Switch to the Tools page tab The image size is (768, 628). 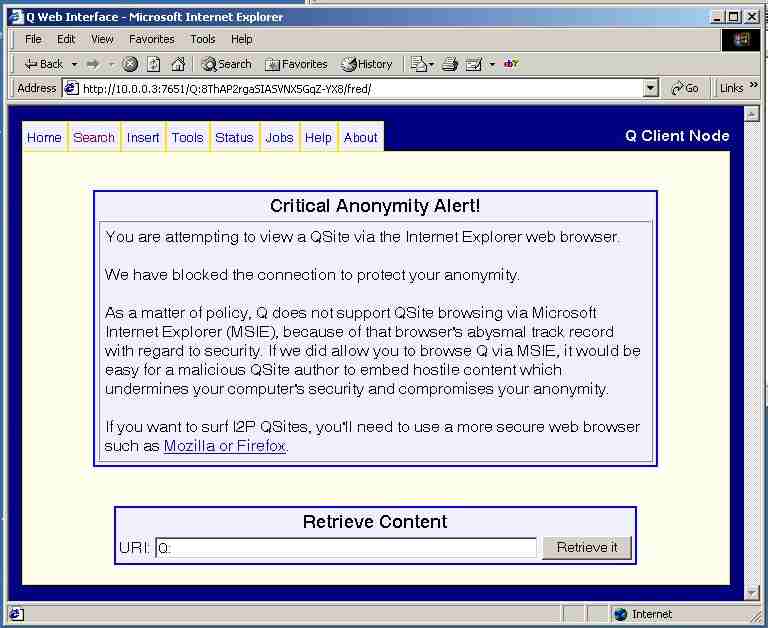(x=187, y=137)
